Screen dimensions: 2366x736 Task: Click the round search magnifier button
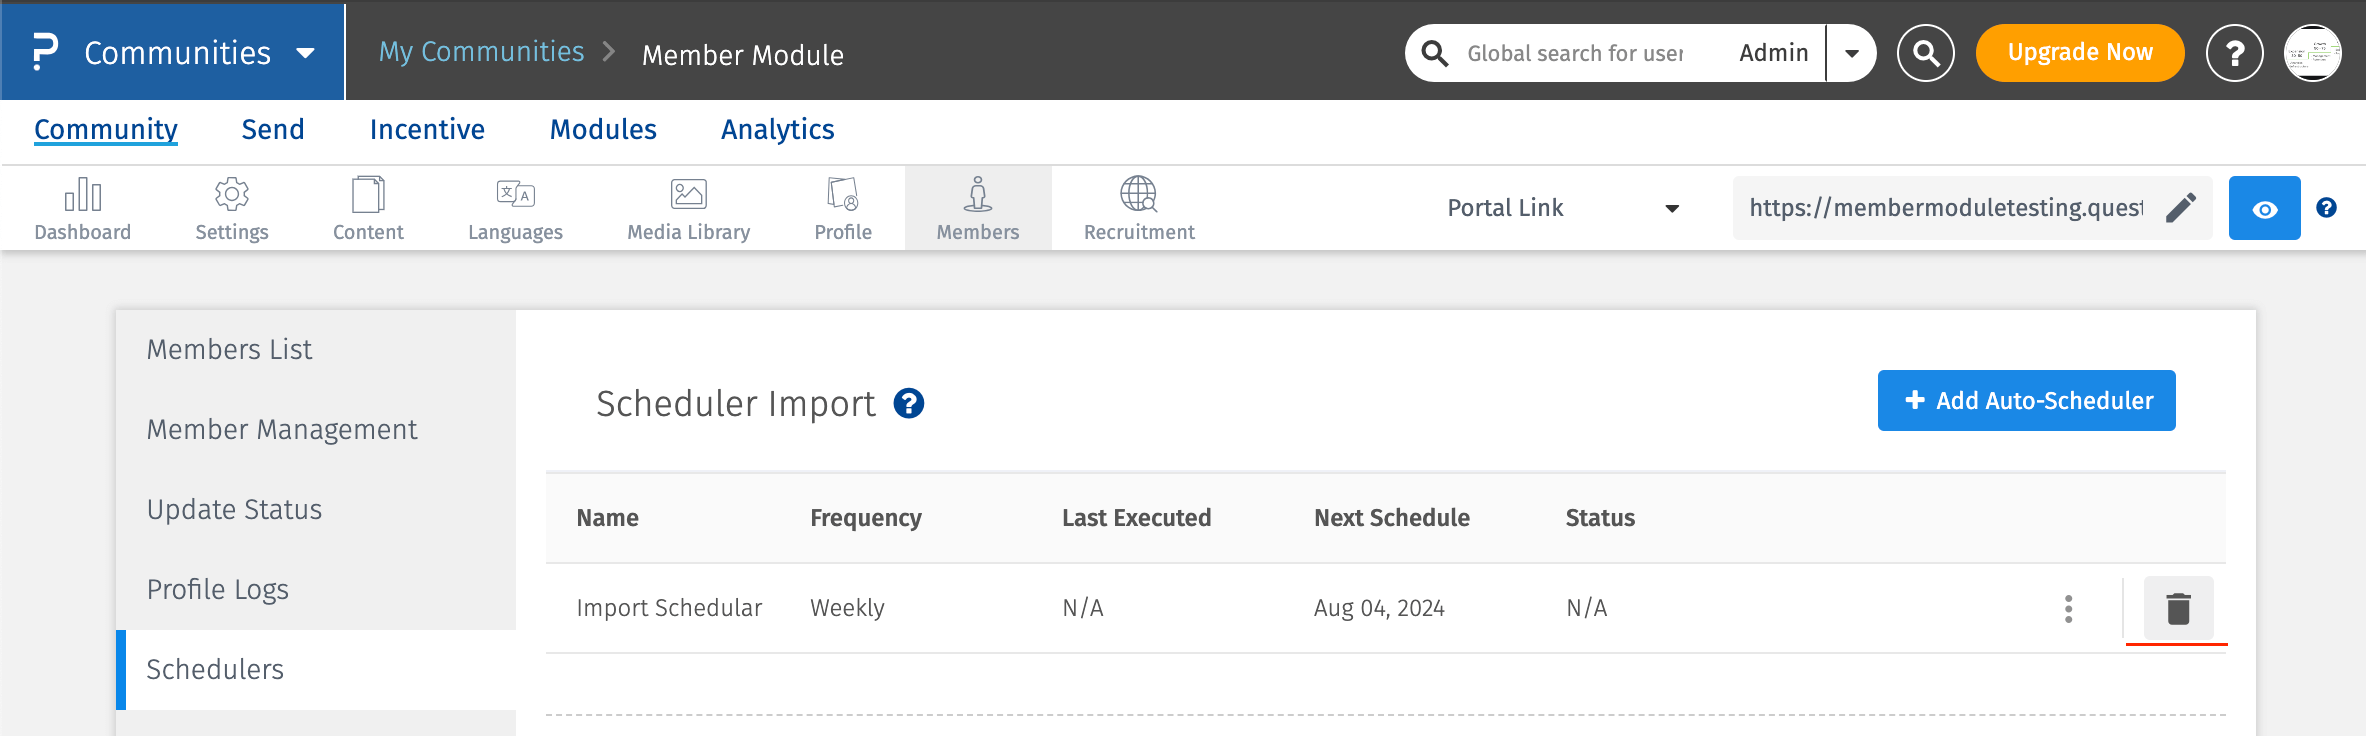click(x=1925, y=53)
